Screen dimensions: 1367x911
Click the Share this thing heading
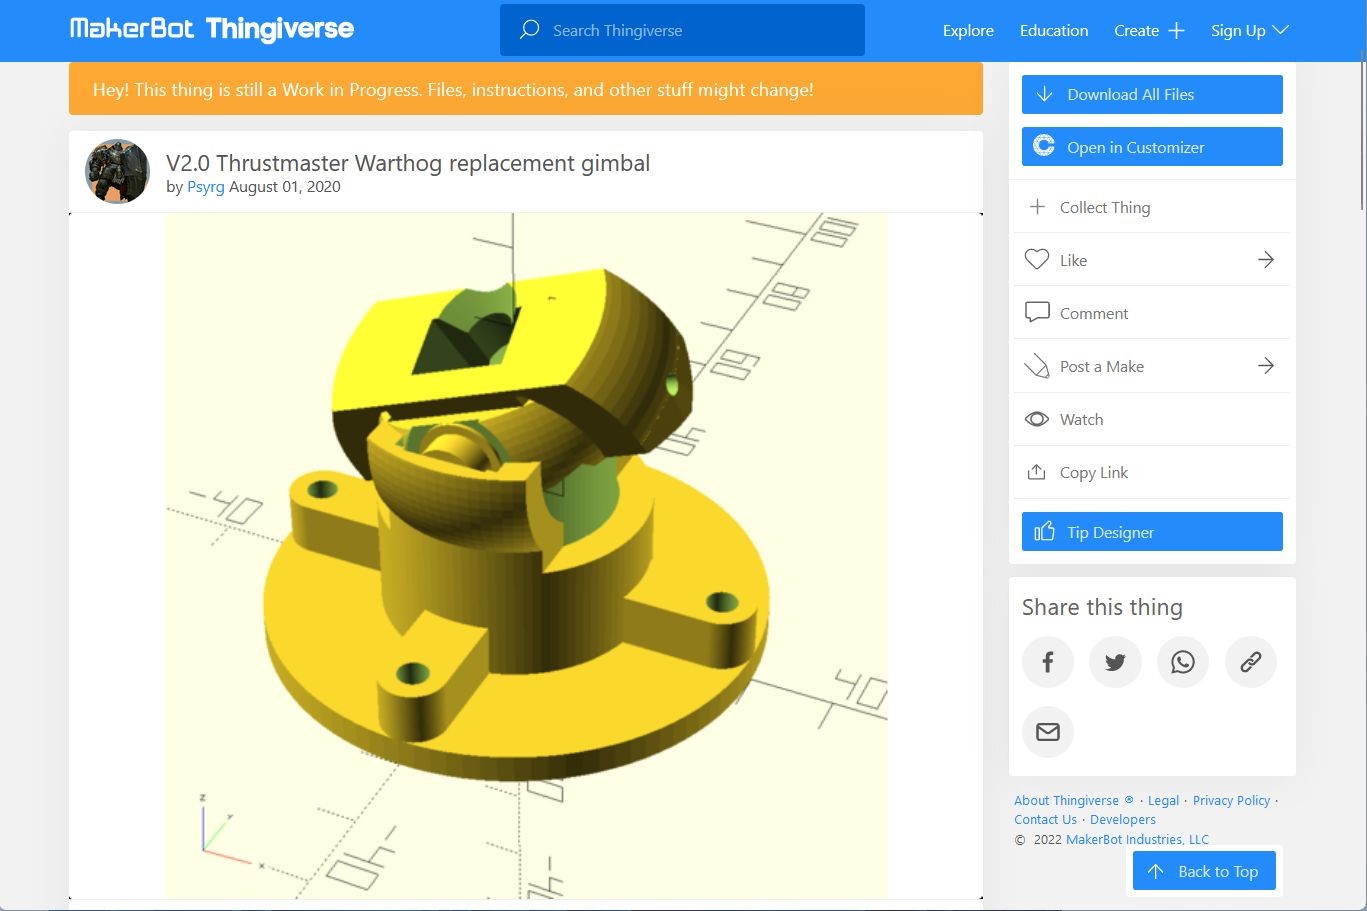tap(1102, 607)
